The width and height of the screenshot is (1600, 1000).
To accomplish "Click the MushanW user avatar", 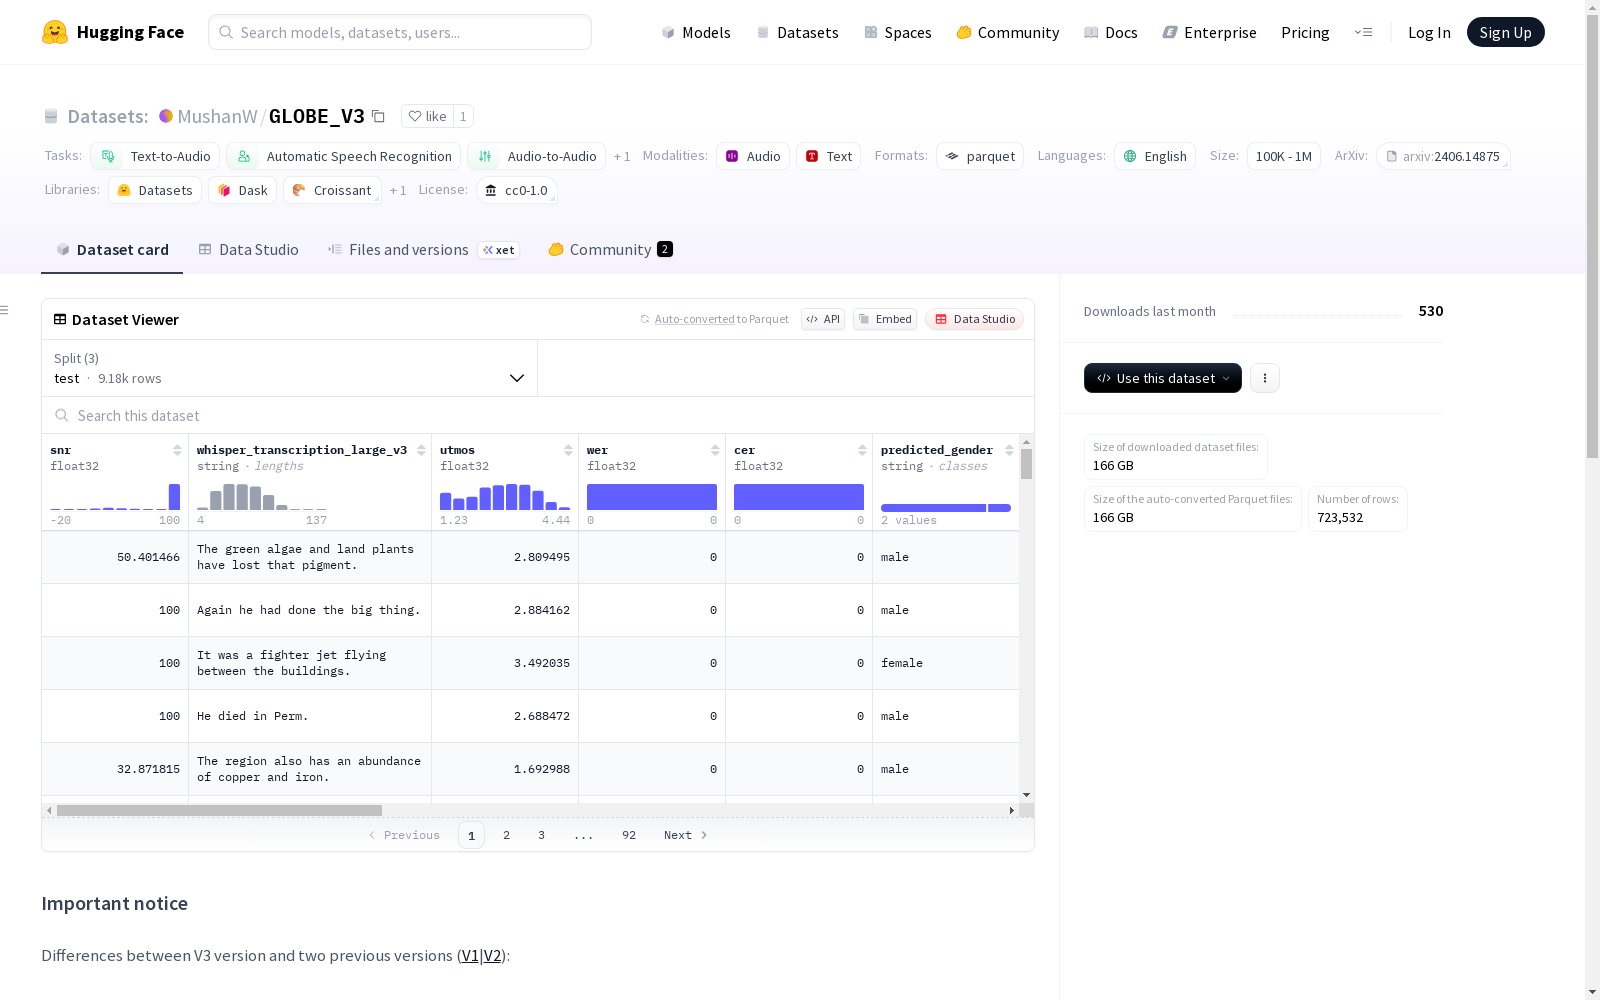I will tap(166, 116).
